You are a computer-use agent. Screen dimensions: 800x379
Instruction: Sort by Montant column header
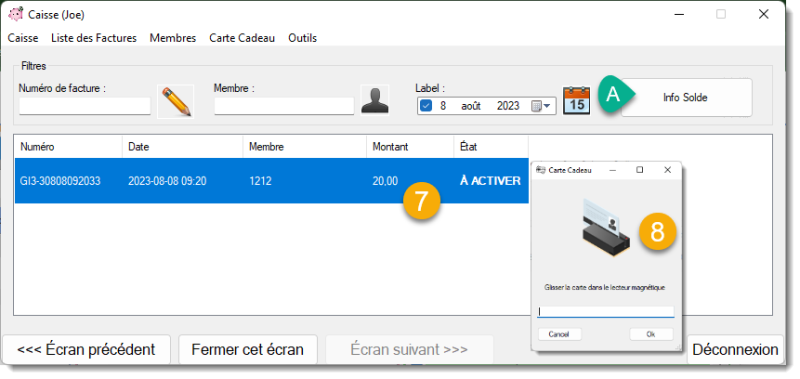point(410,147)
